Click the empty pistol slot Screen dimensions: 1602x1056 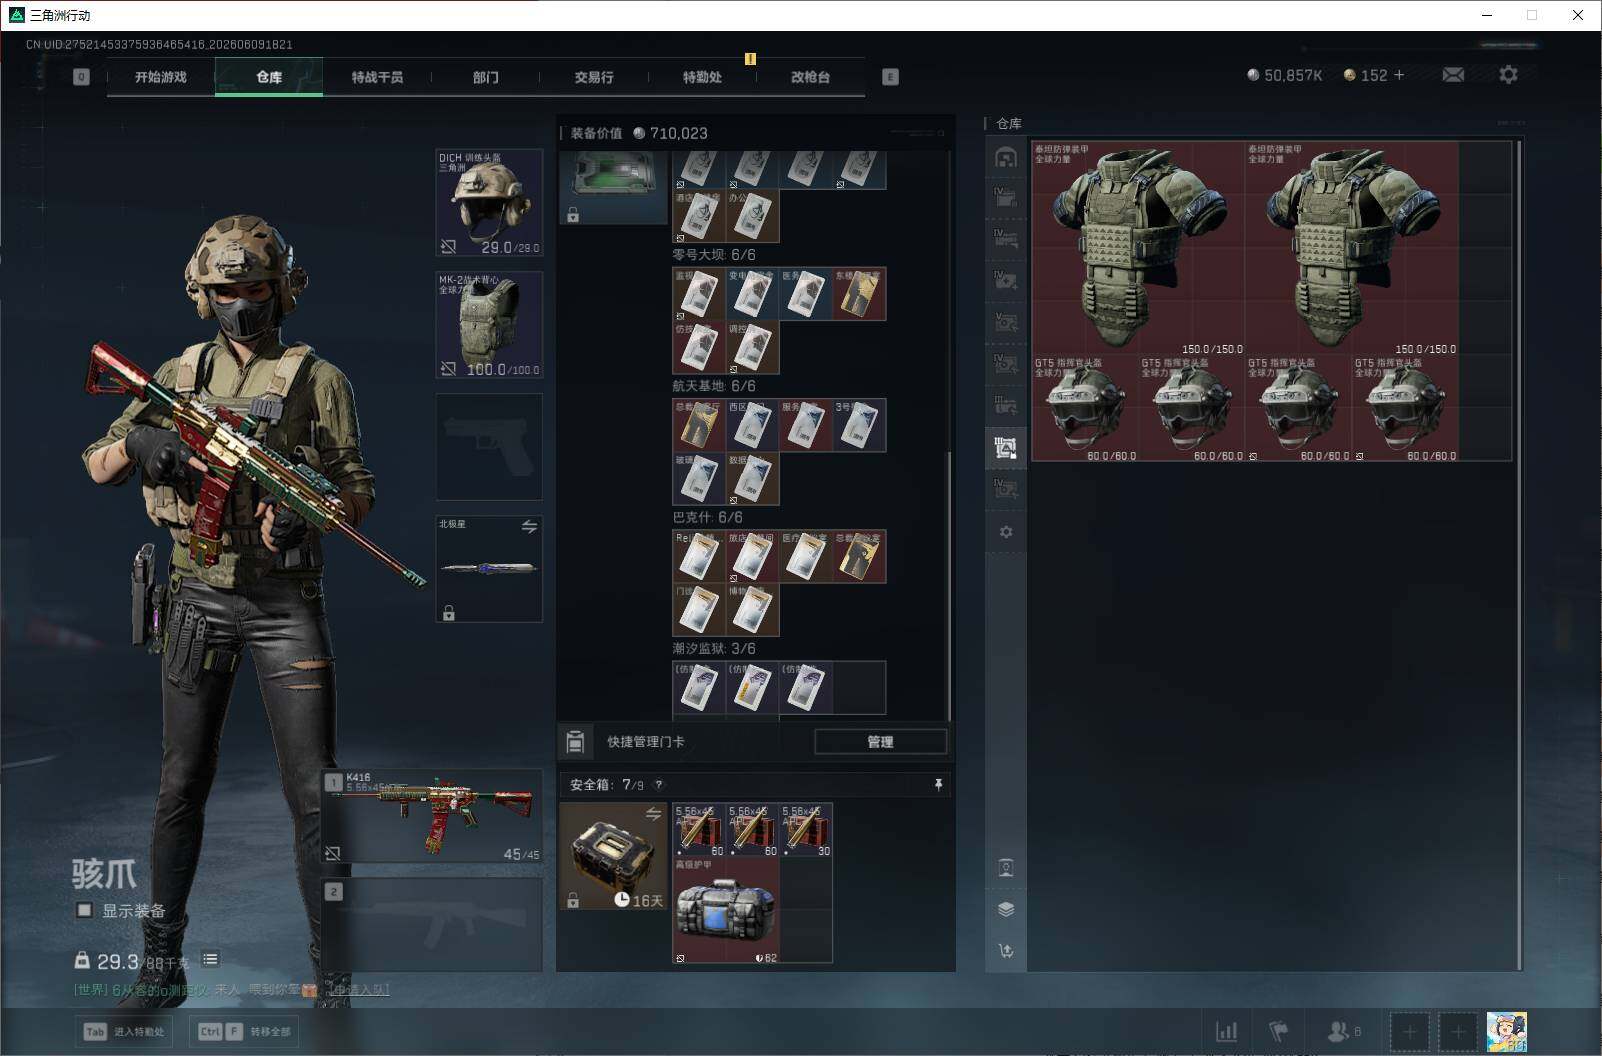point(490,447)
